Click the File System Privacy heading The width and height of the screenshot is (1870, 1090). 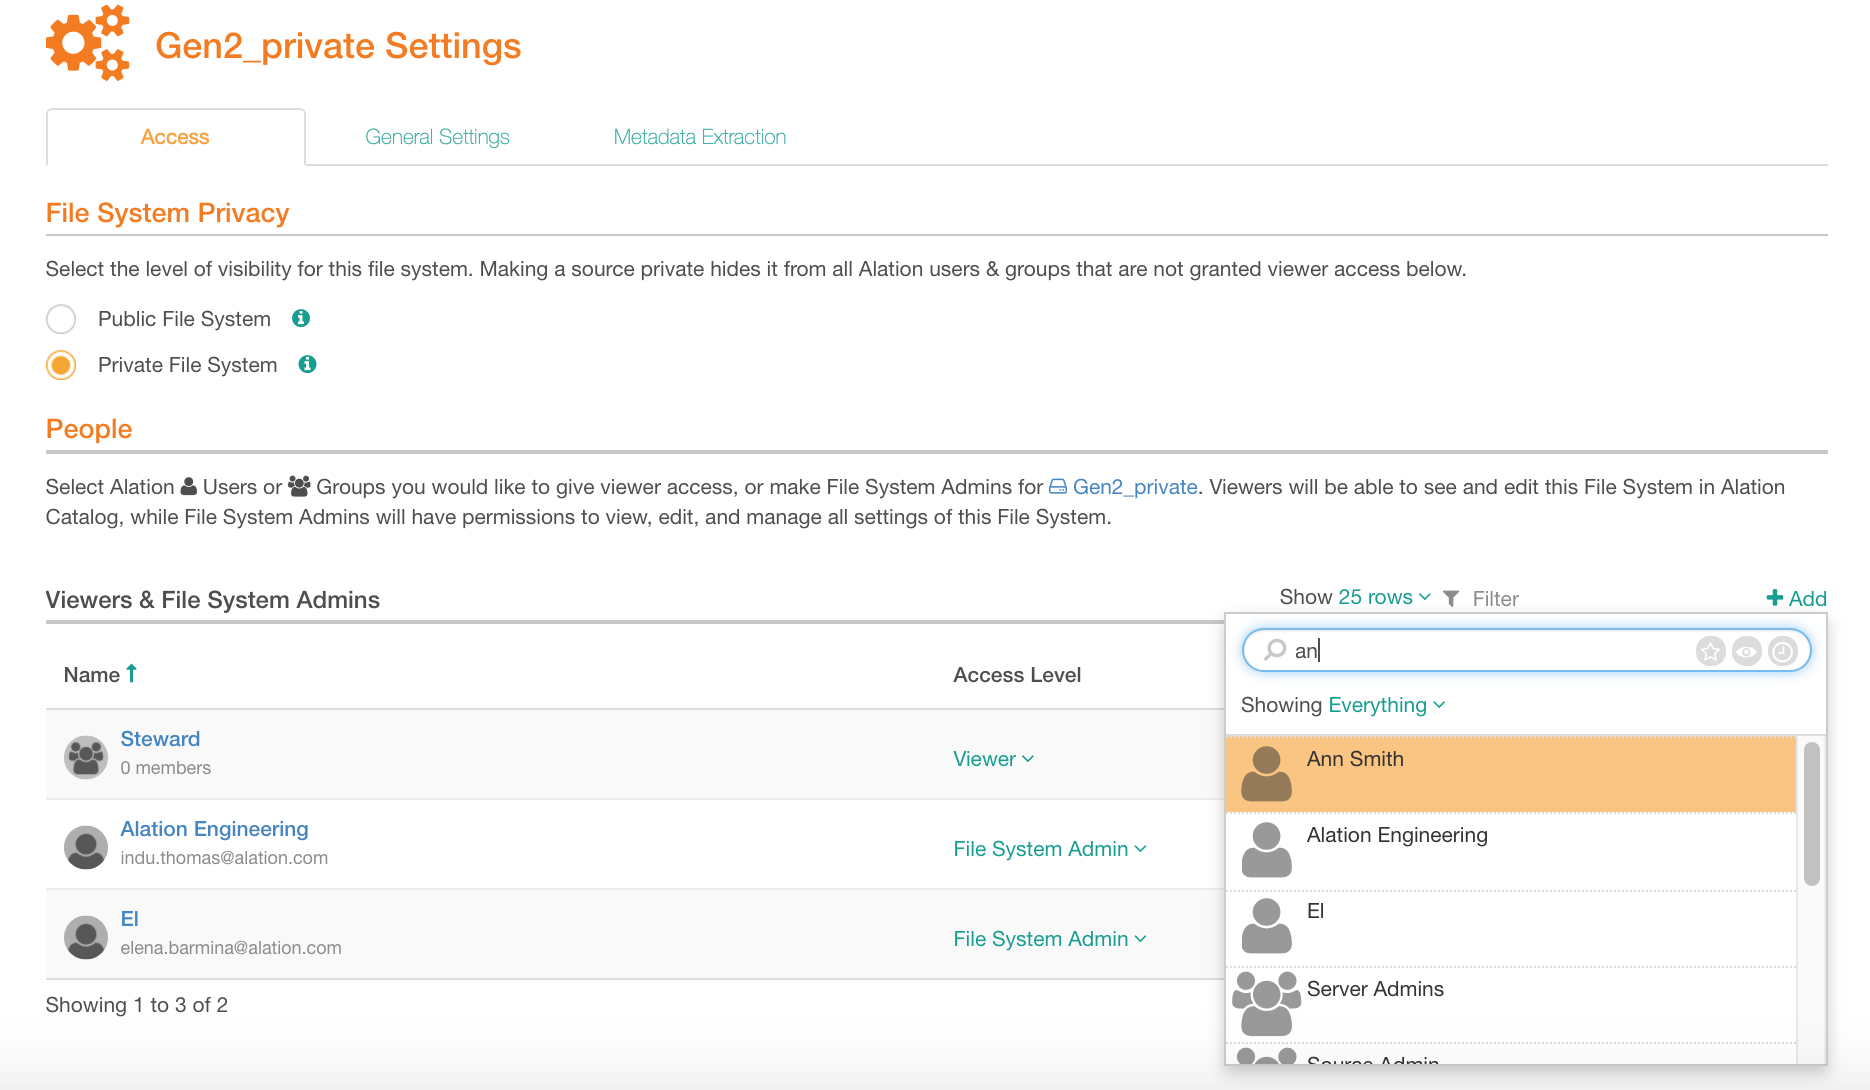point(167,213)
